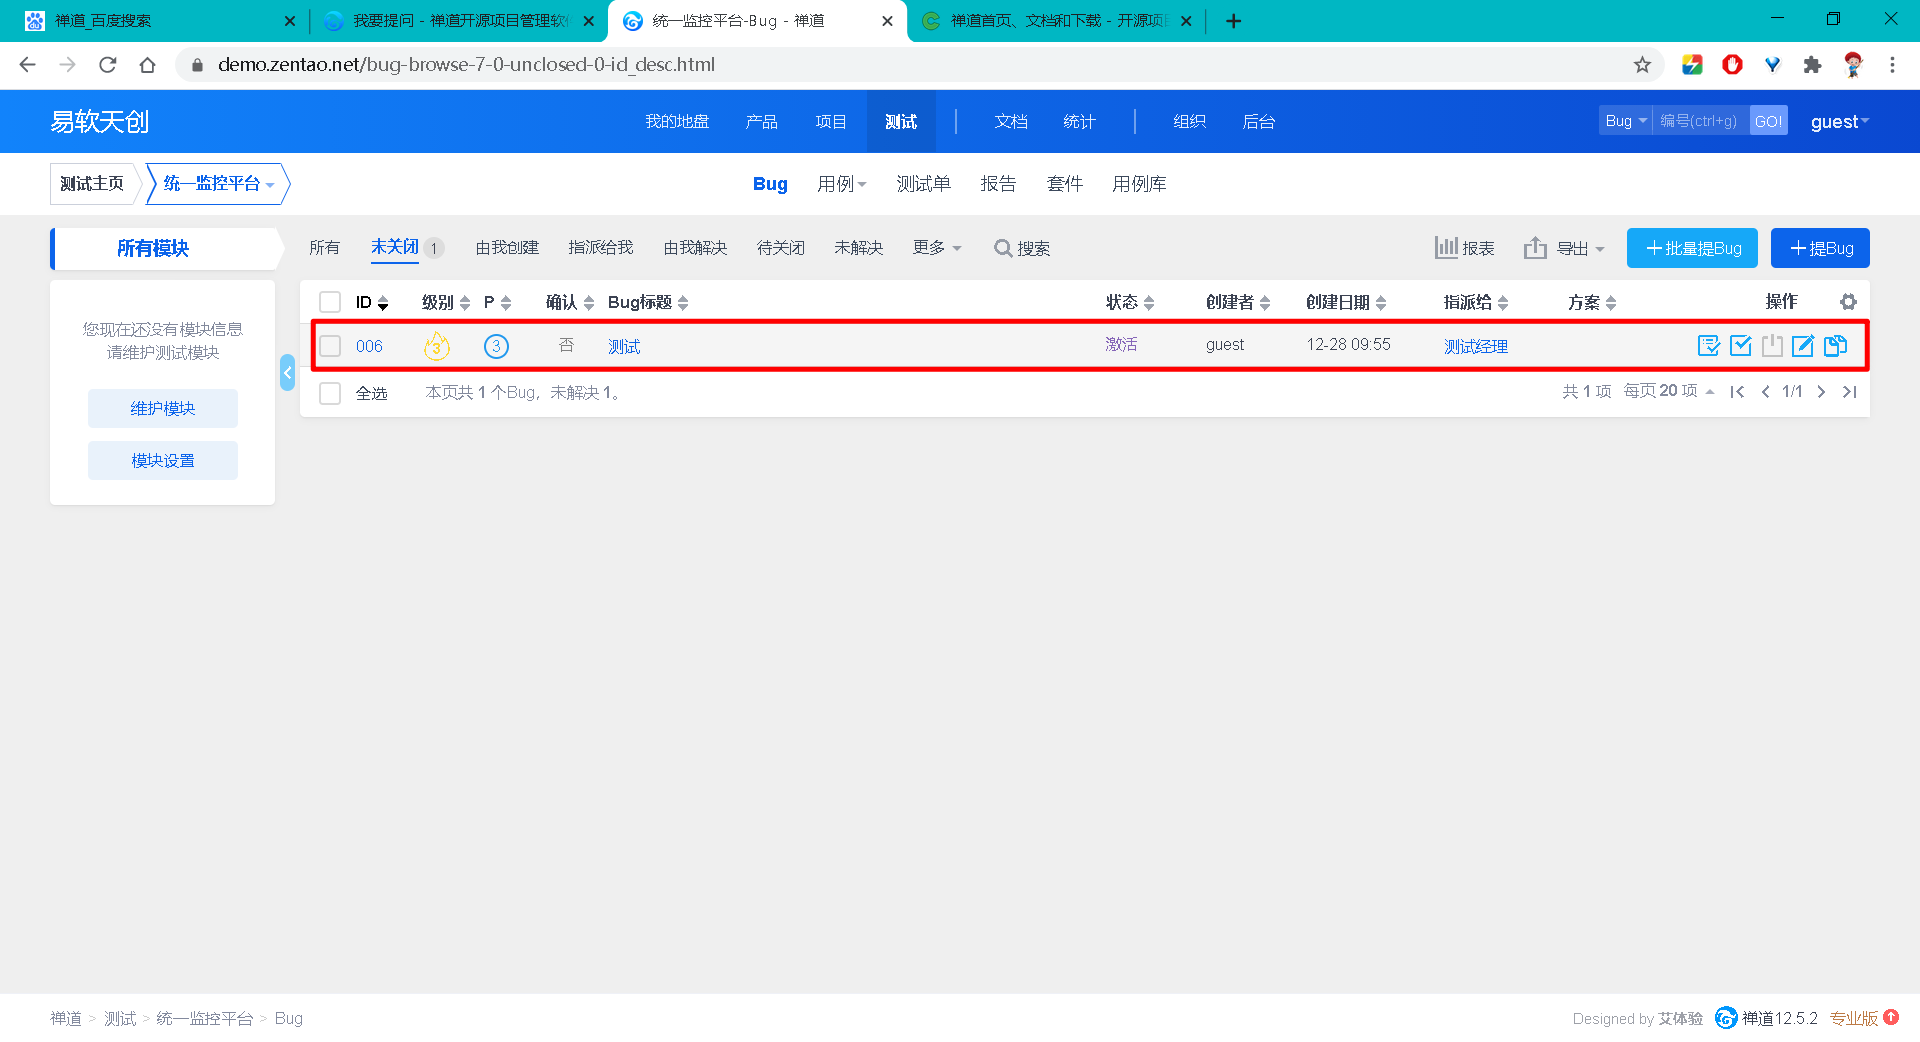The height and width of the screenshot is (1042, 1920).
Task: Go back to the previous browser page
Action: [28, 65]
